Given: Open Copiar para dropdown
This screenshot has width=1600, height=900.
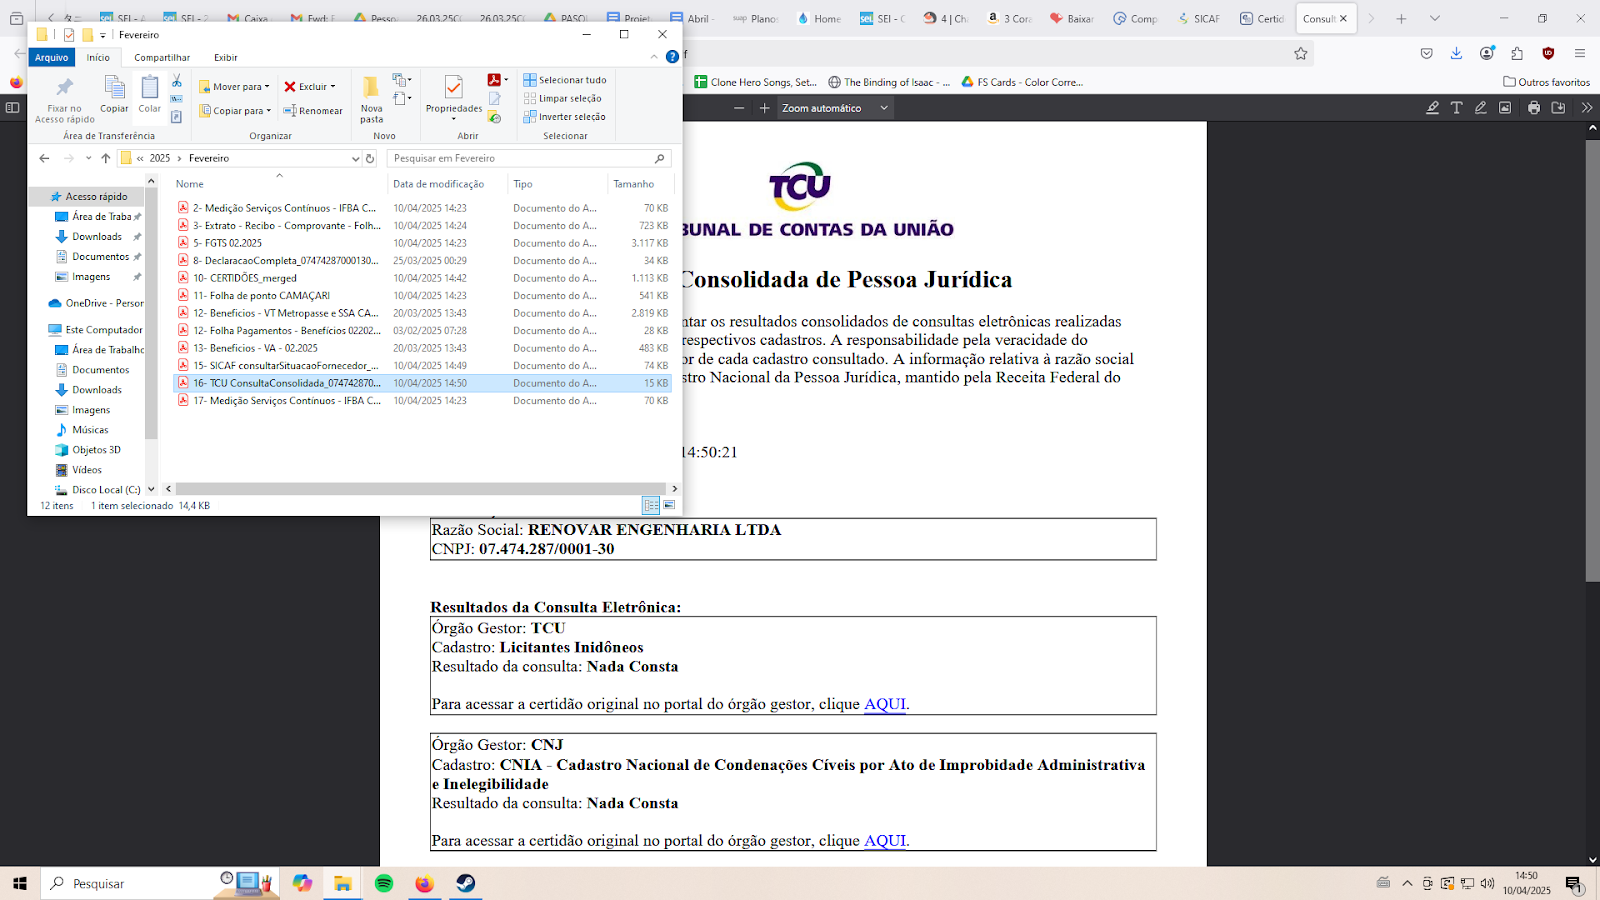Looking at the screenshot, I should 234,111.
